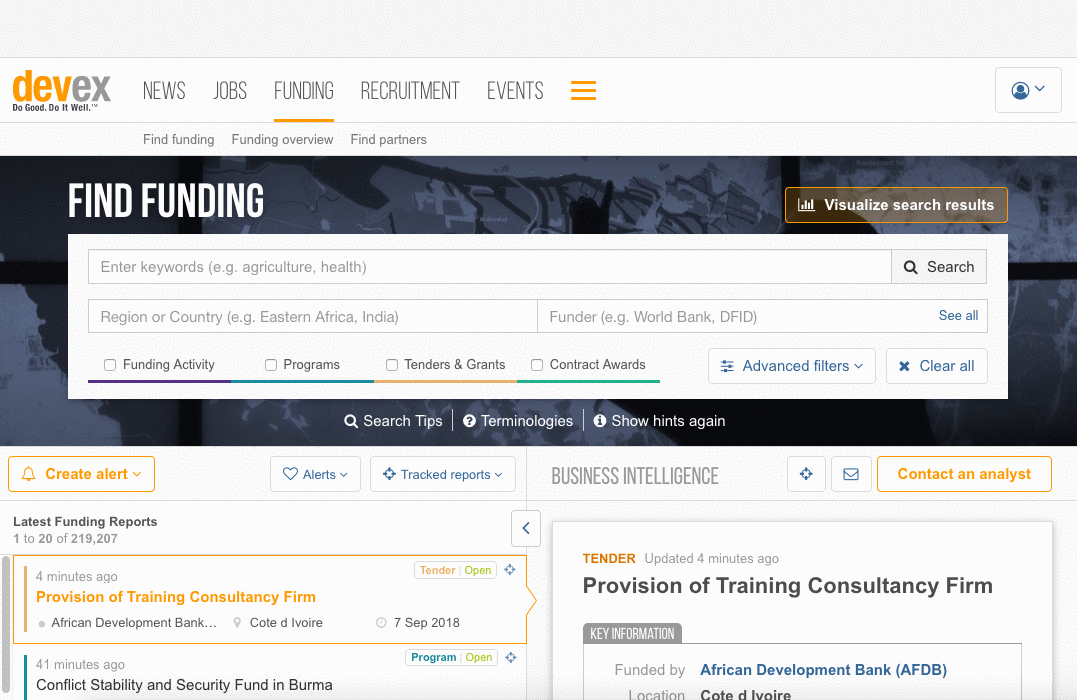This screenshot has height=700, width=1077.
Task: Open the JOBS menu
Action: pyautogui.click(x=230, y=91)
